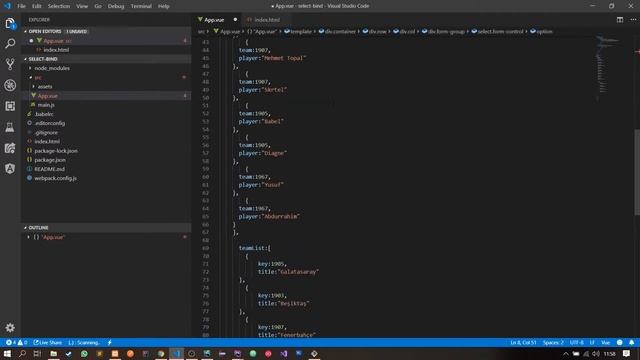Click the split editor icon
Image resolution: width=640 pixels, height=360 pixels.
[620, 20]
